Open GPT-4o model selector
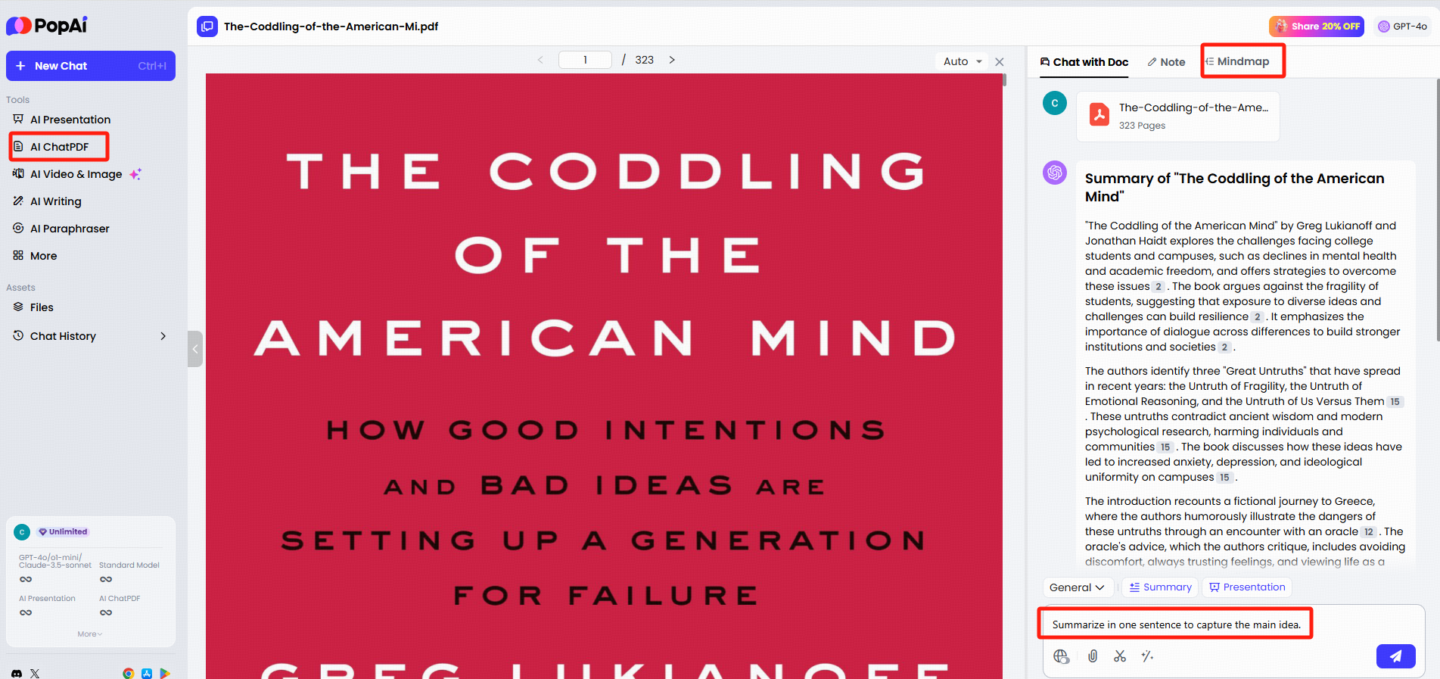The width and height of the screenshot is (1440, 679). (x=1402, y=26)
